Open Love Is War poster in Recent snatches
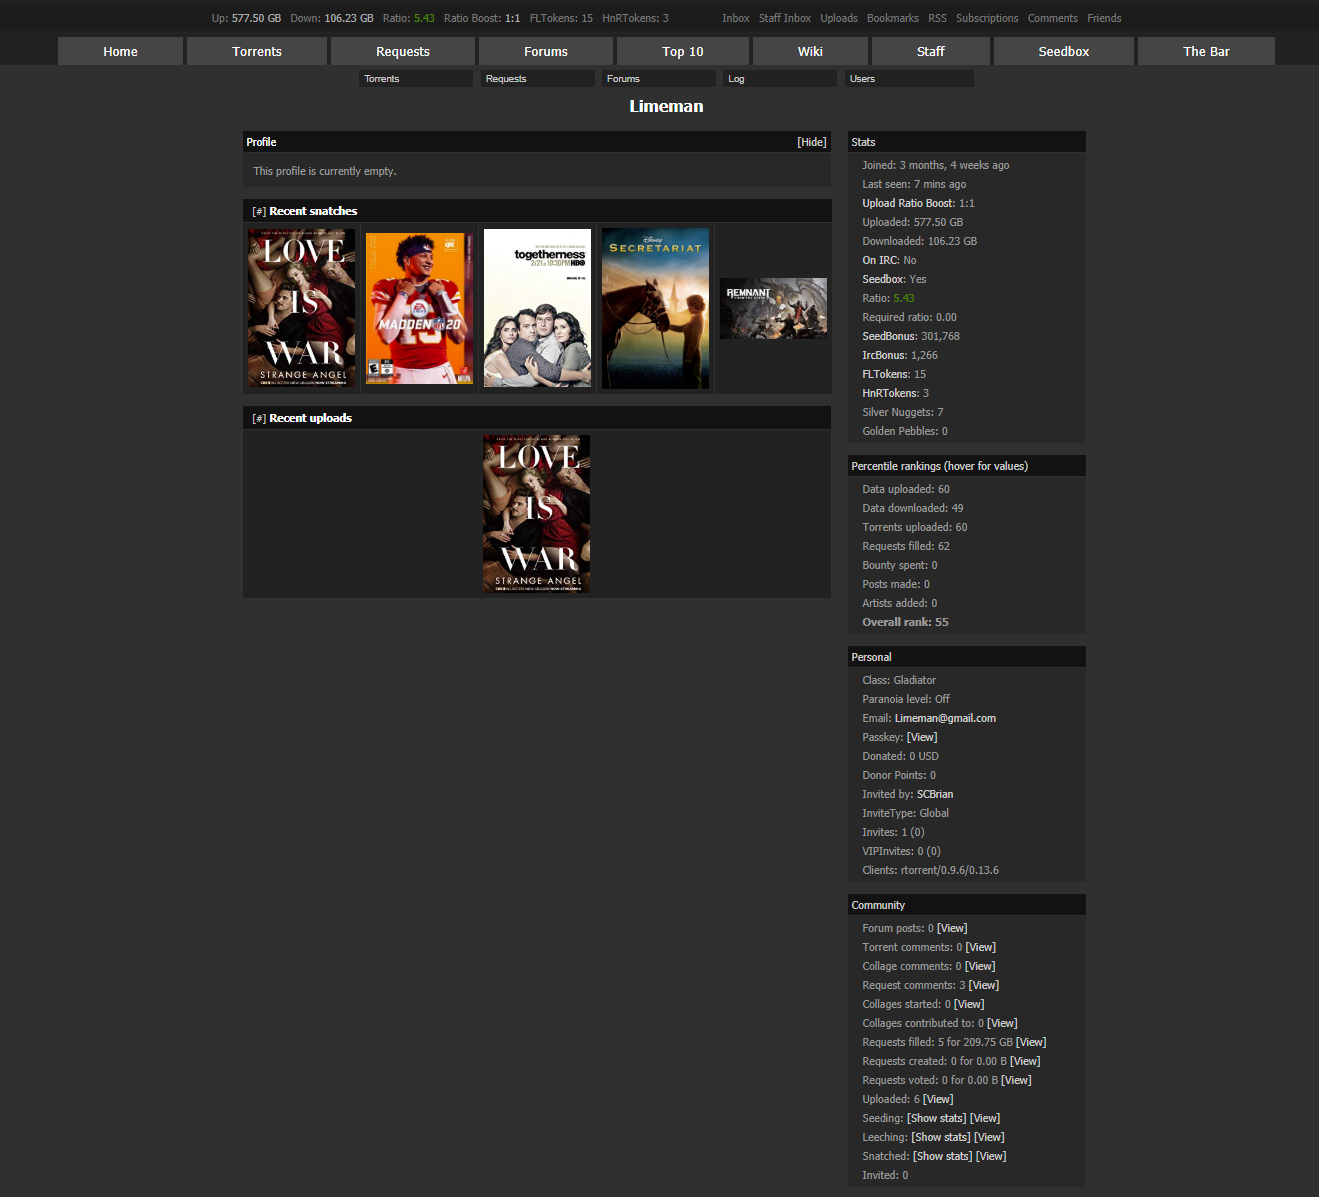This screenshot has height=1197, width=1319. point(301,308)
